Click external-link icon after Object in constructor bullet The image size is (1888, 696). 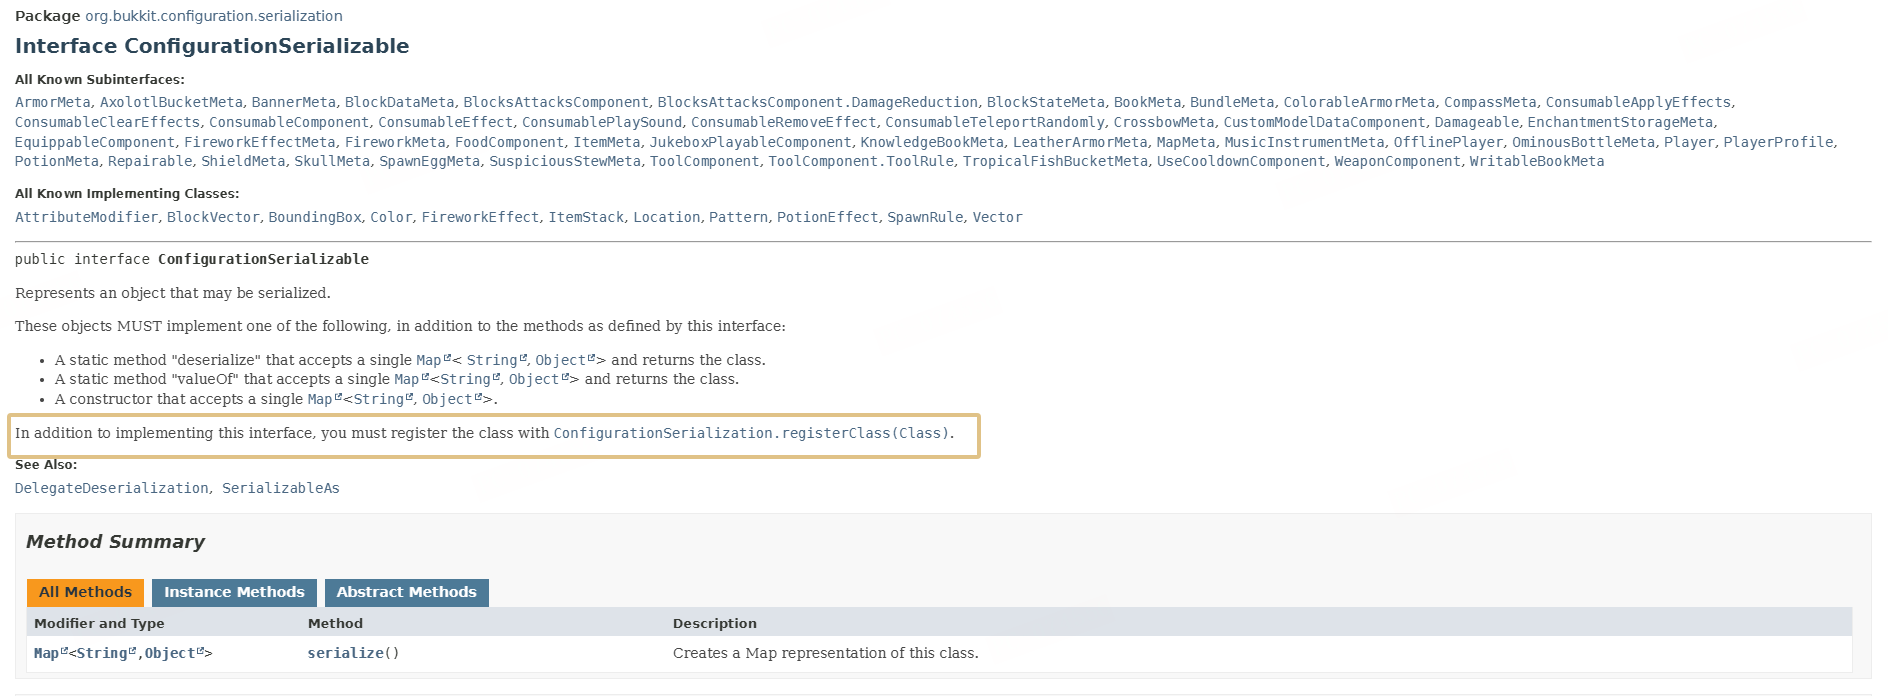(478, 397)
